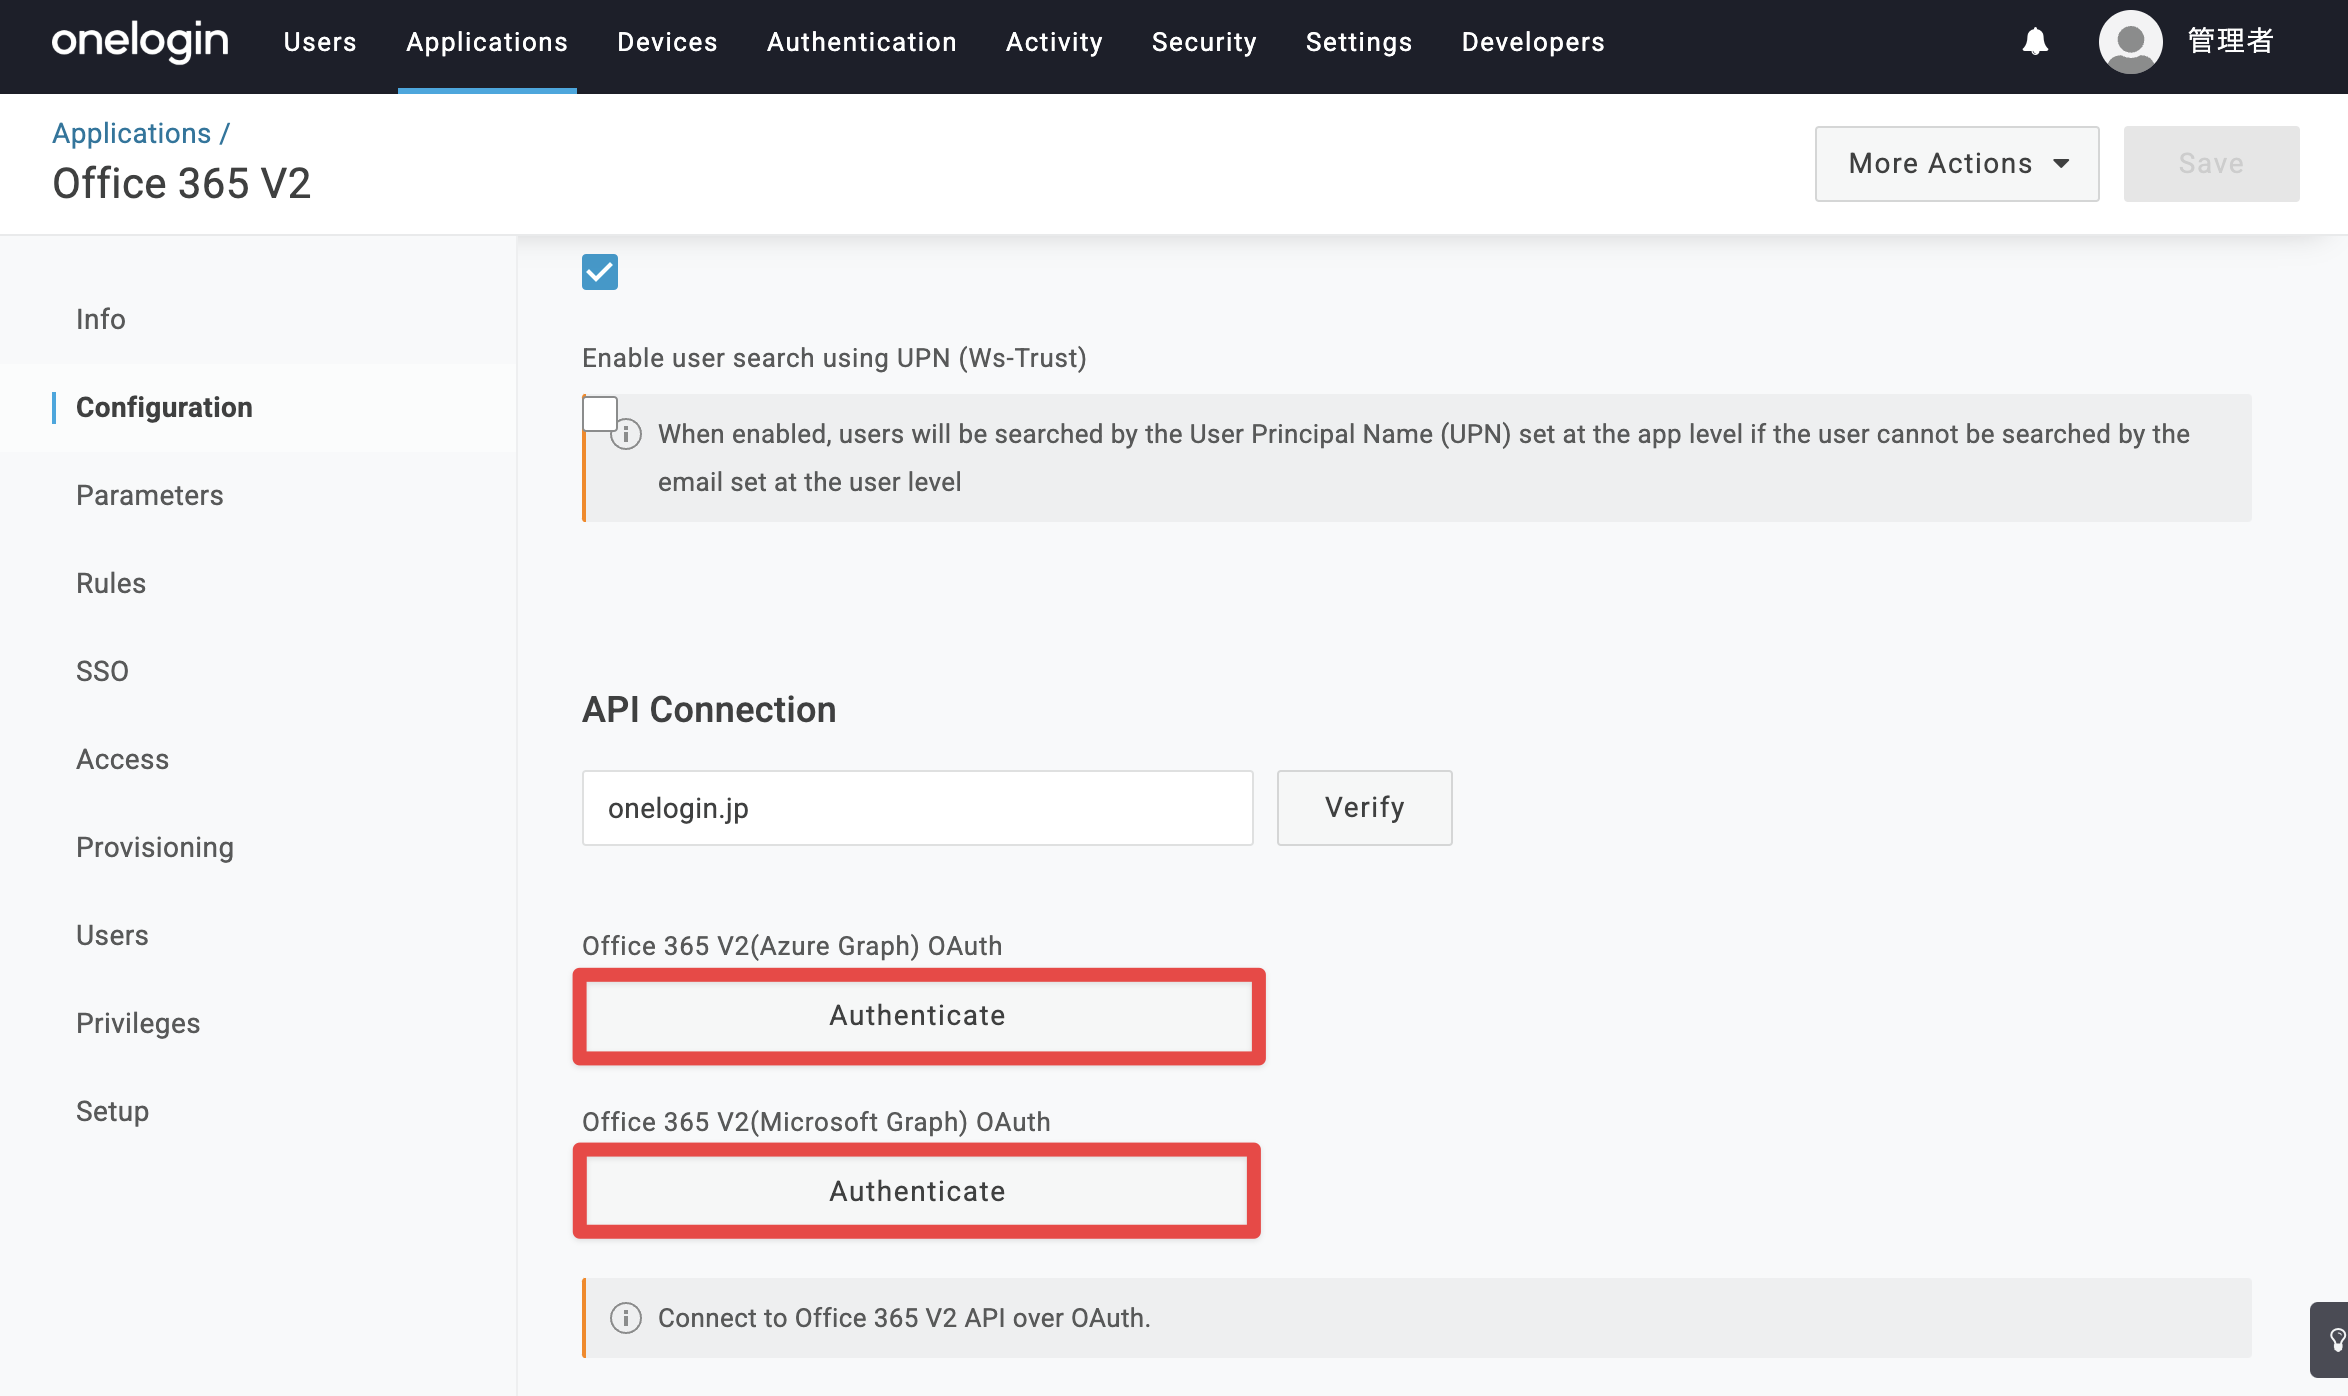
Task: Authenticate Office 365 V2 Microsoft Graph OAuth
Action: point(917,1191)
